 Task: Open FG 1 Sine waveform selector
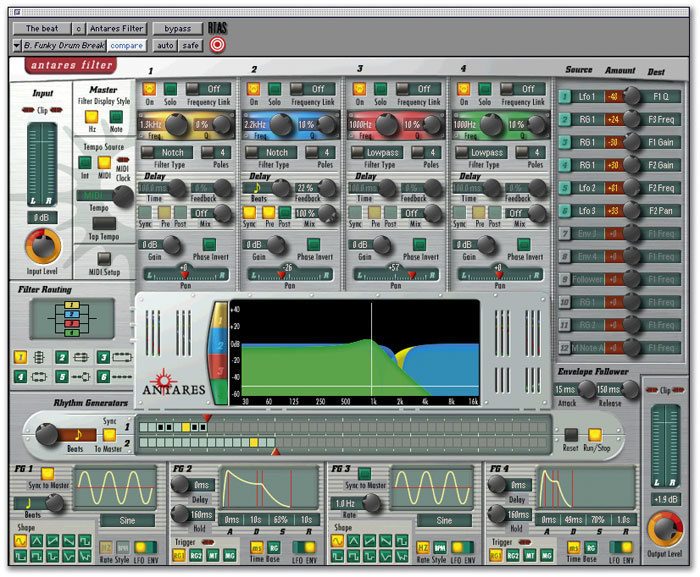(x=127, y=520)
